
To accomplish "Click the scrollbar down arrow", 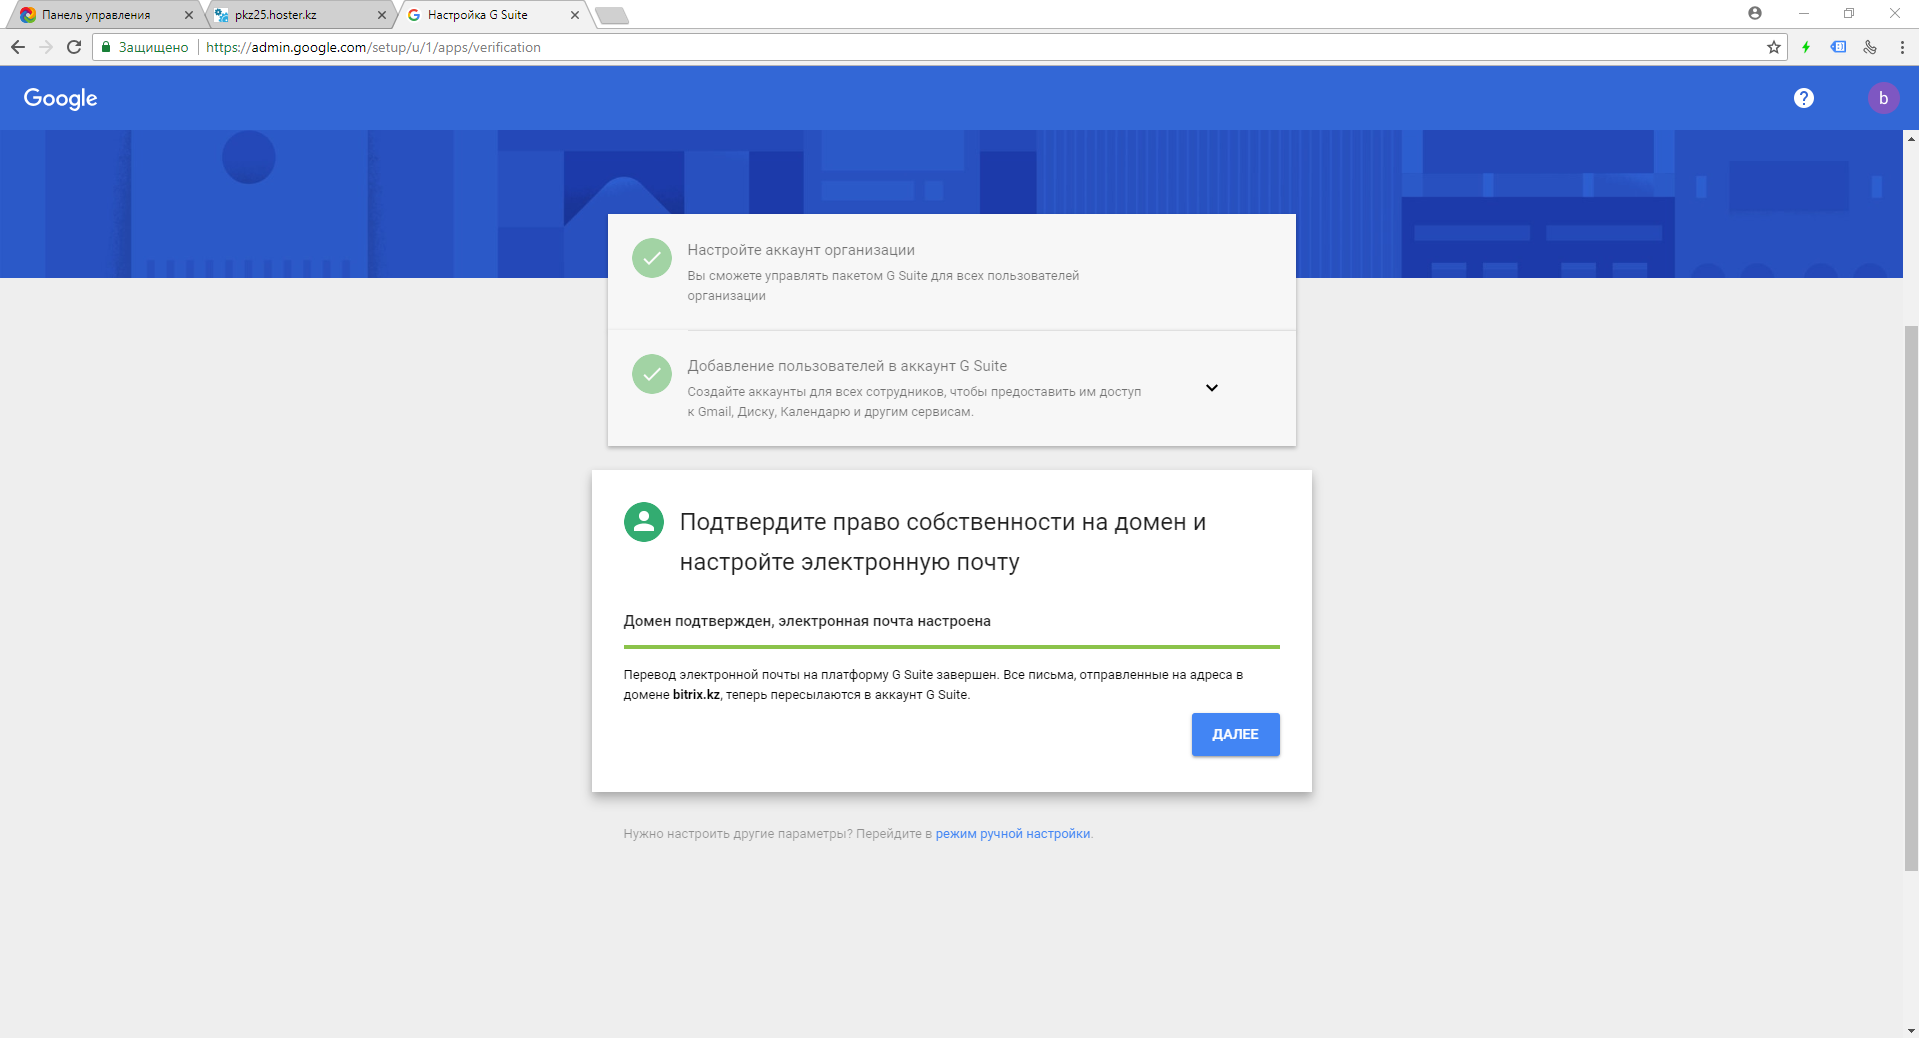I will [x=1911, y=1030].
